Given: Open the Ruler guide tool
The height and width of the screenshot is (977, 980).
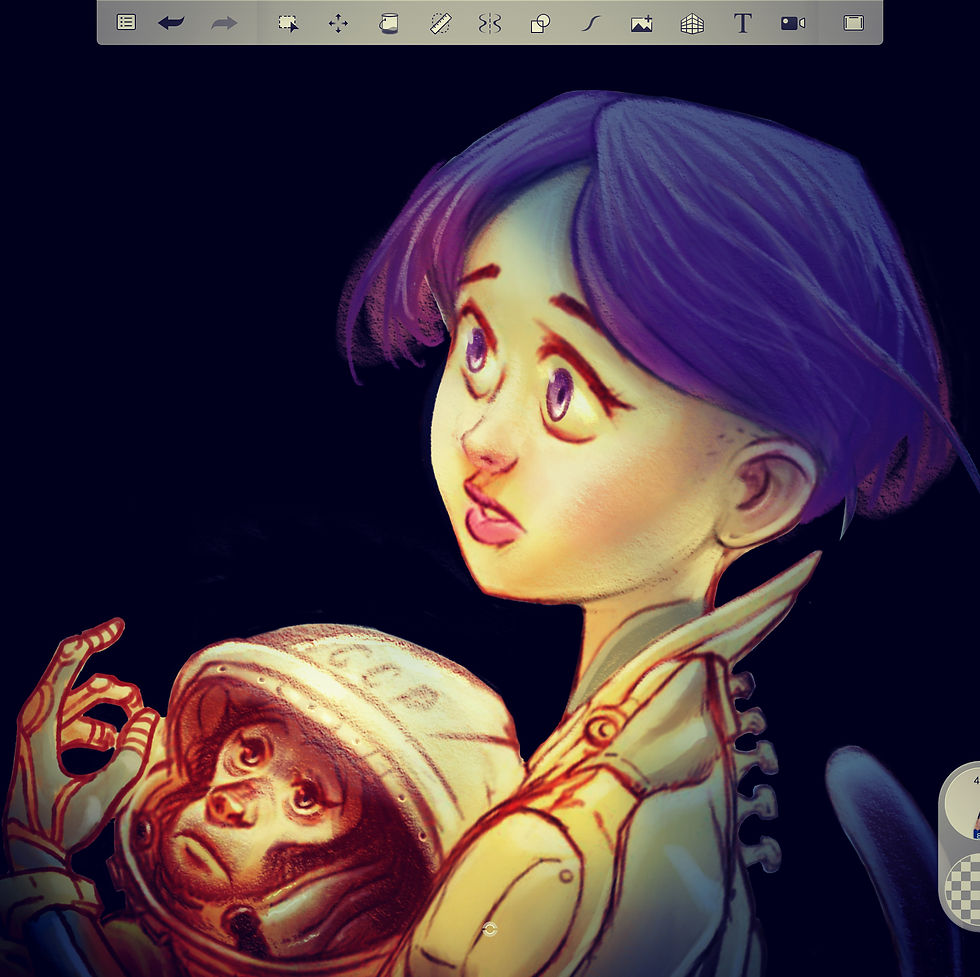Looking at the screenshot, I should (x=441, y=24).
